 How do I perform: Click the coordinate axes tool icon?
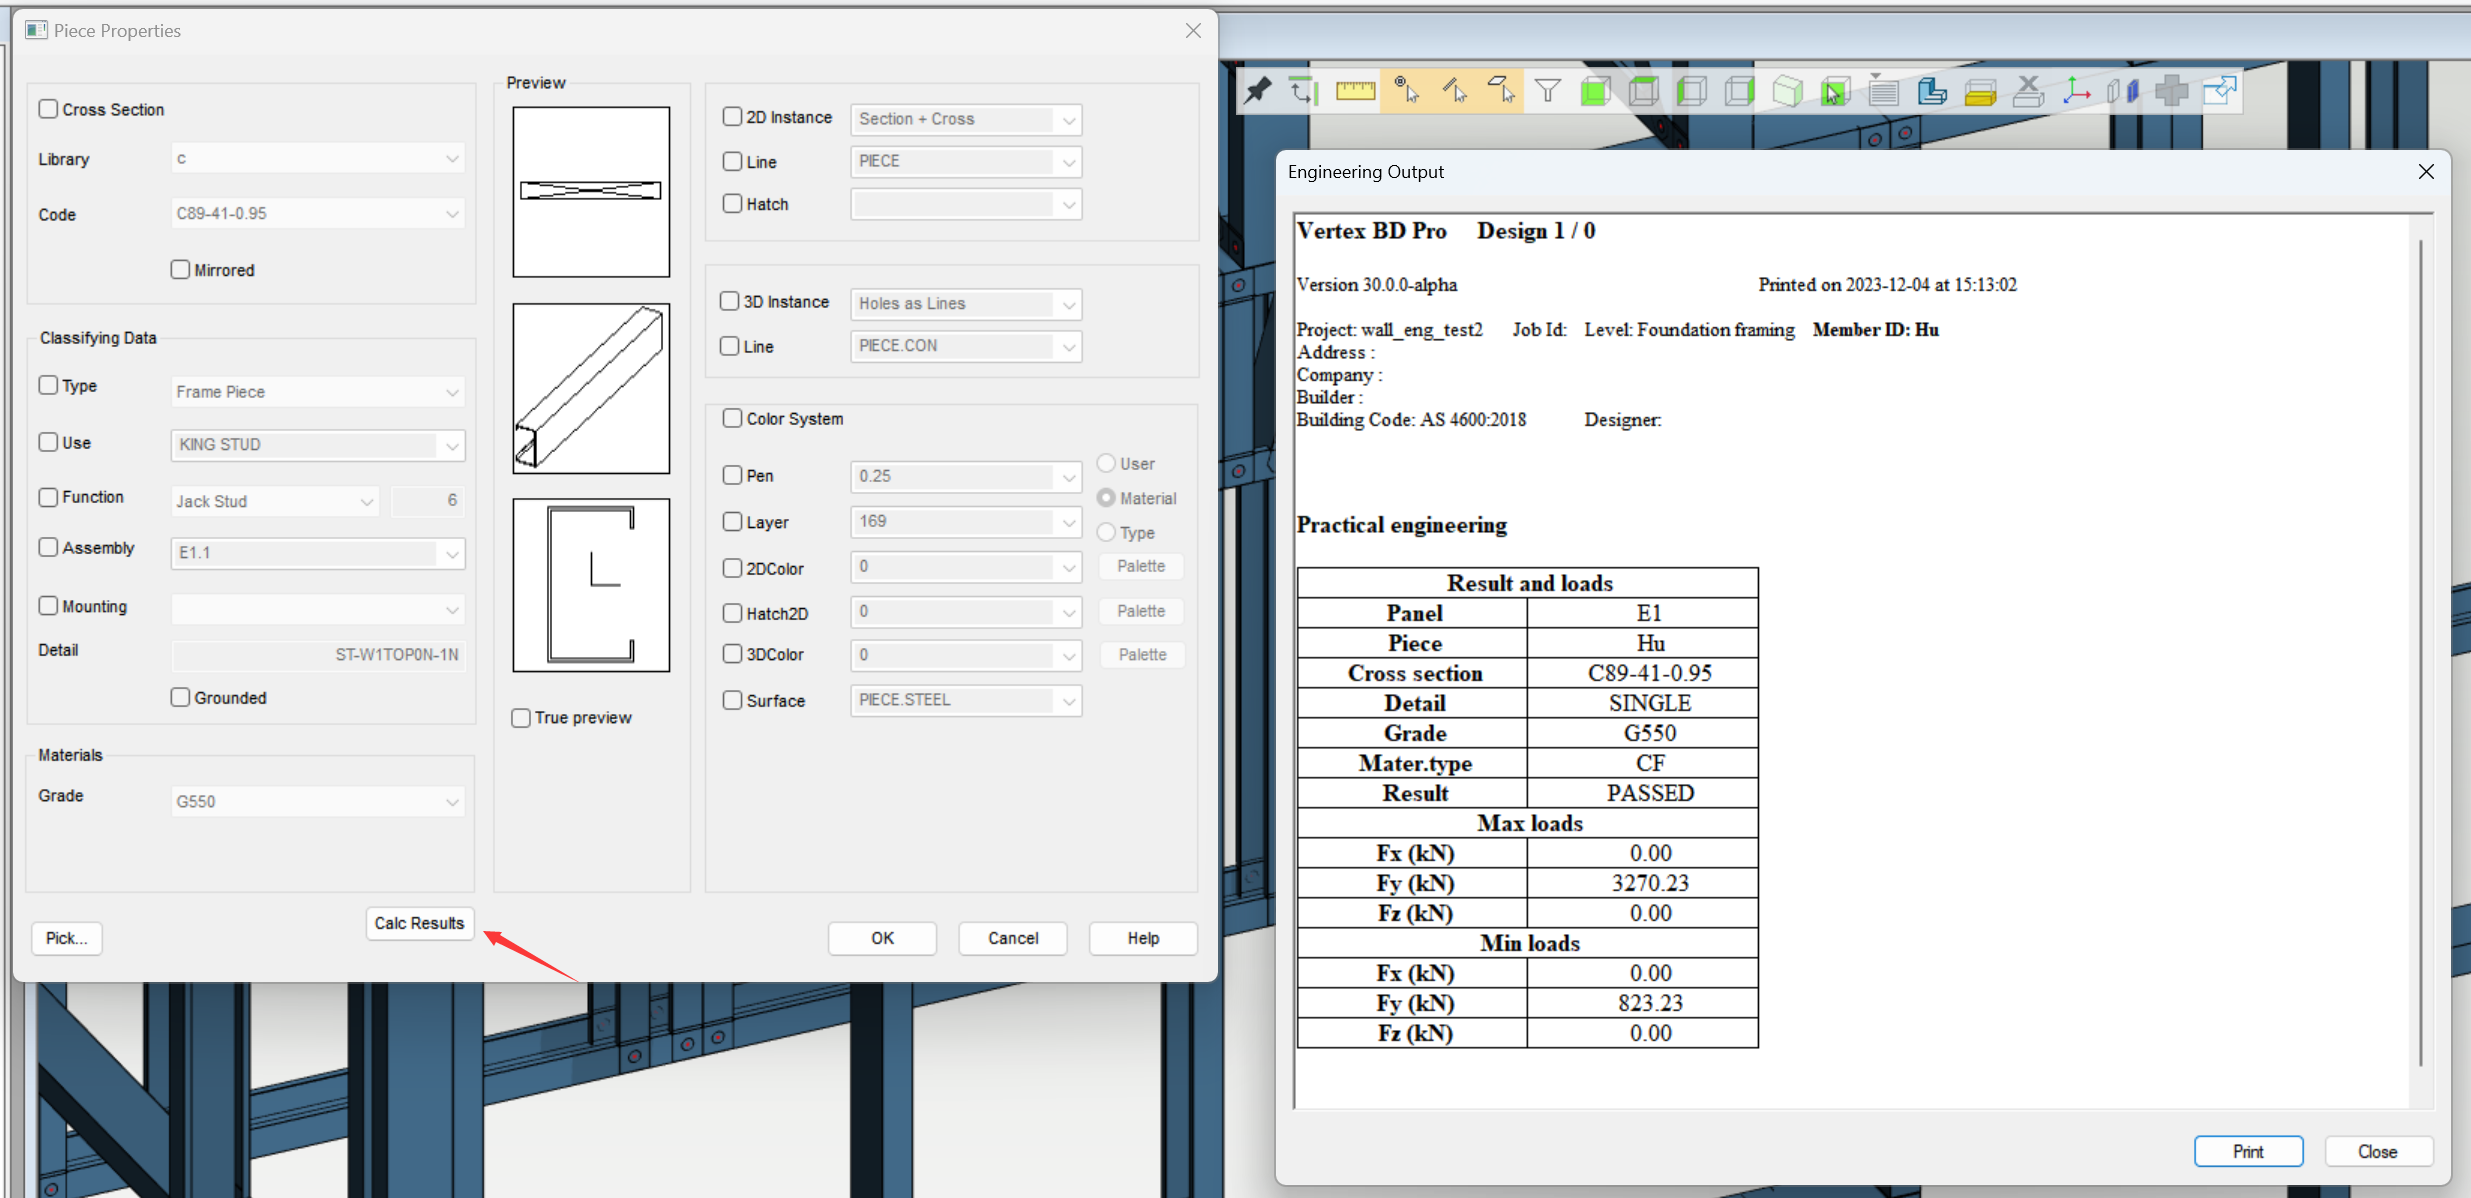[x=2078, y=90]
